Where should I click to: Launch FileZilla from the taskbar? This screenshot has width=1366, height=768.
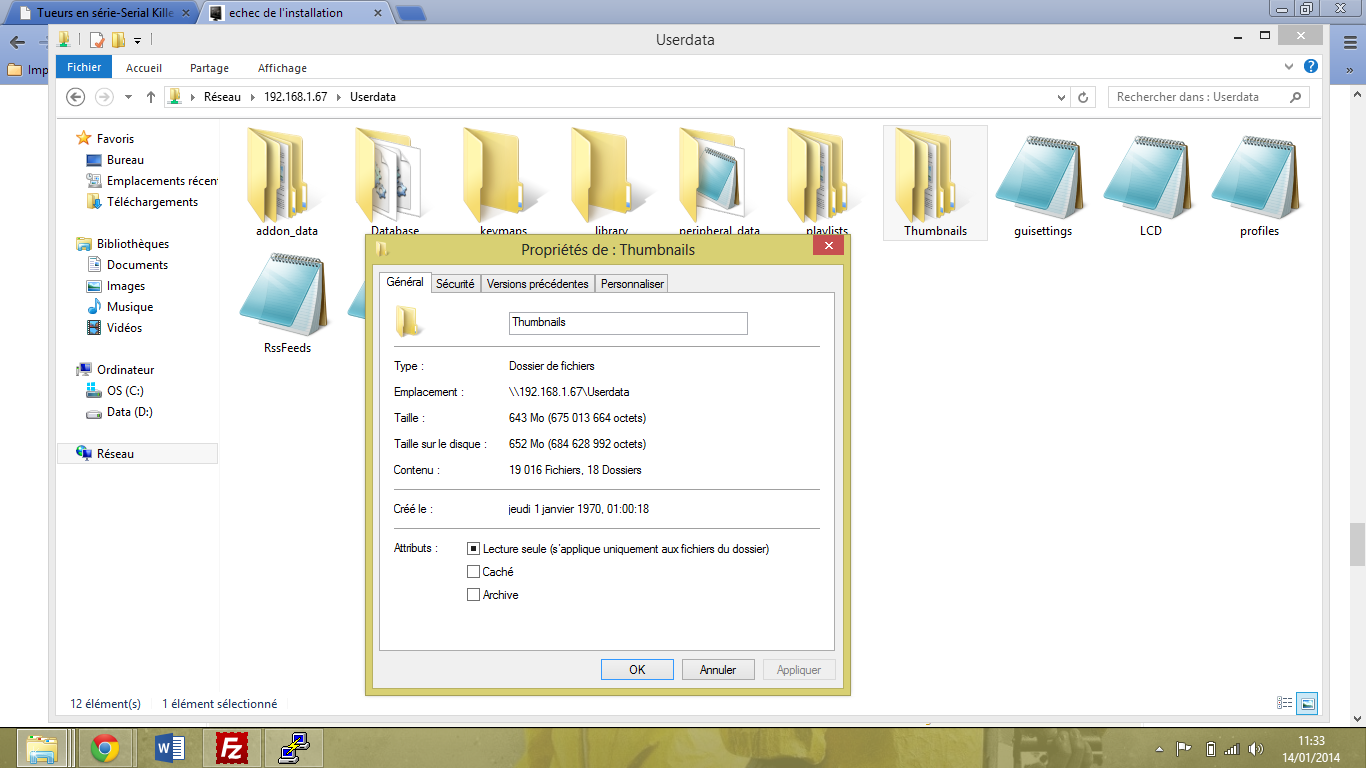[x=232, y=748]
